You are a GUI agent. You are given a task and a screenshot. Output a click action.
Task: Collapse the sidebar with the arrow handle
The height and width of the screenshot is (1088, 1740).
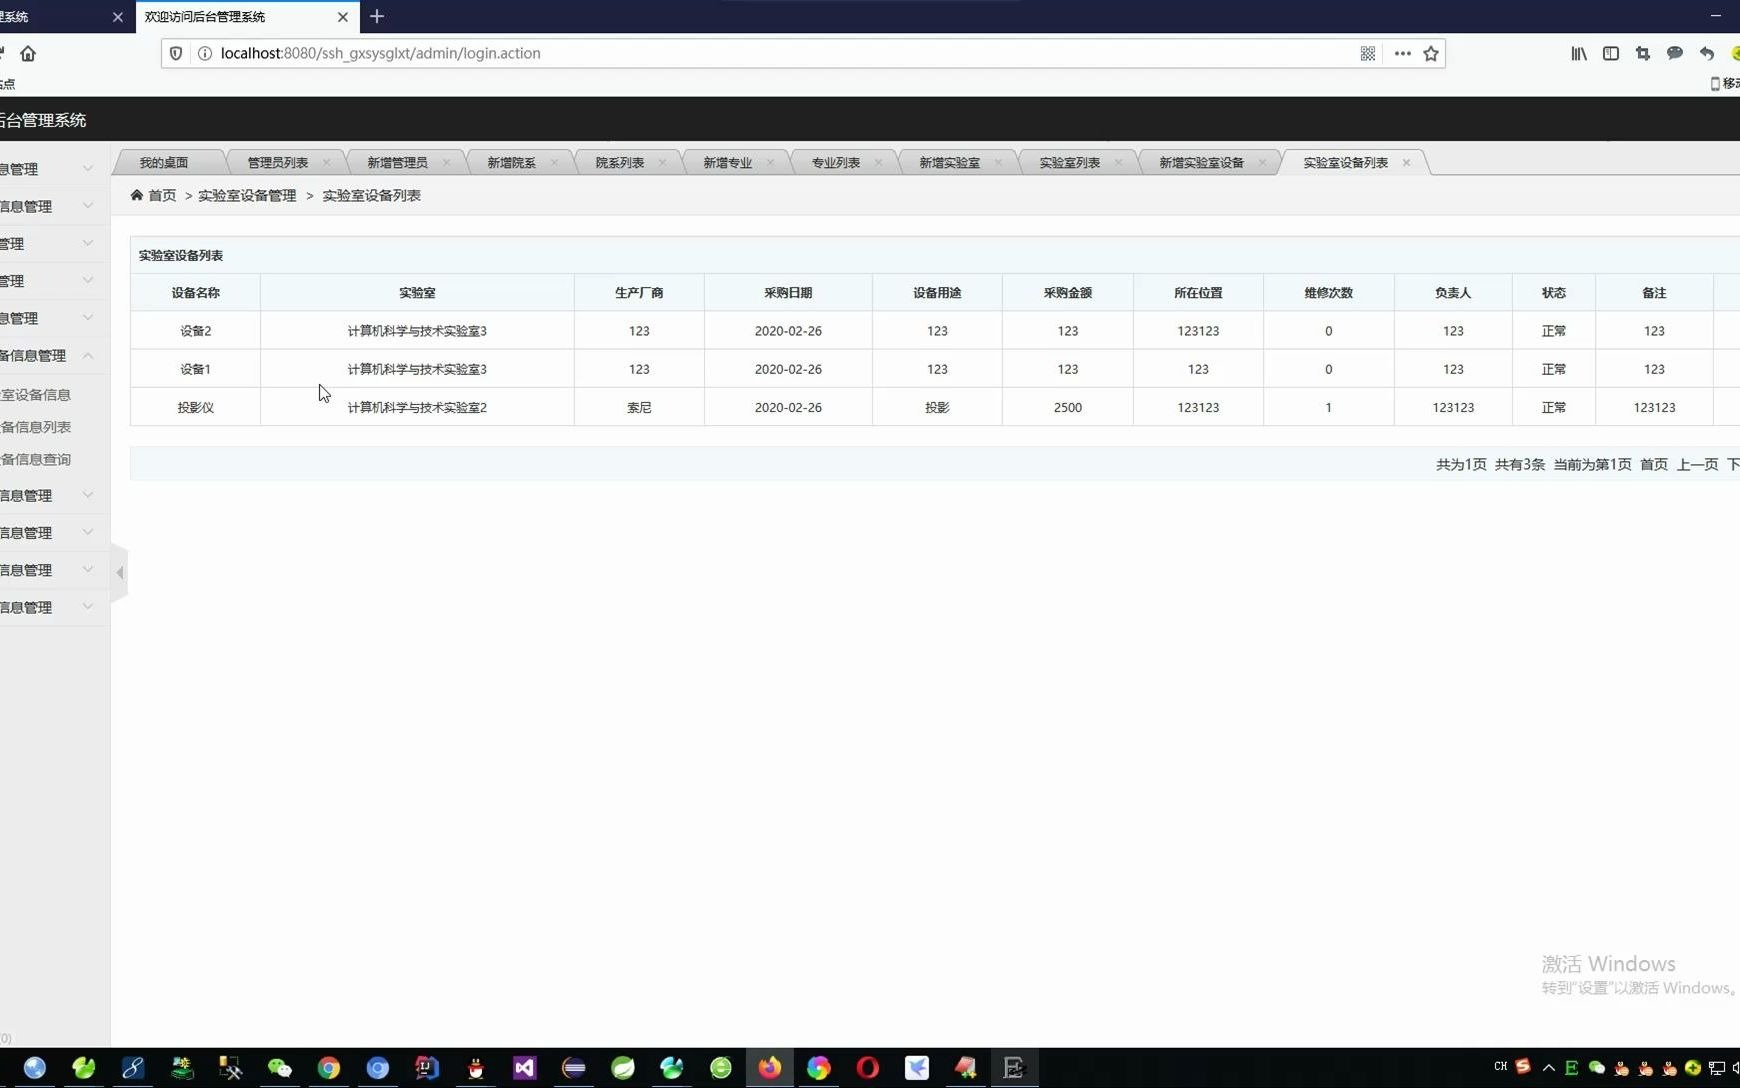[119, 571]
